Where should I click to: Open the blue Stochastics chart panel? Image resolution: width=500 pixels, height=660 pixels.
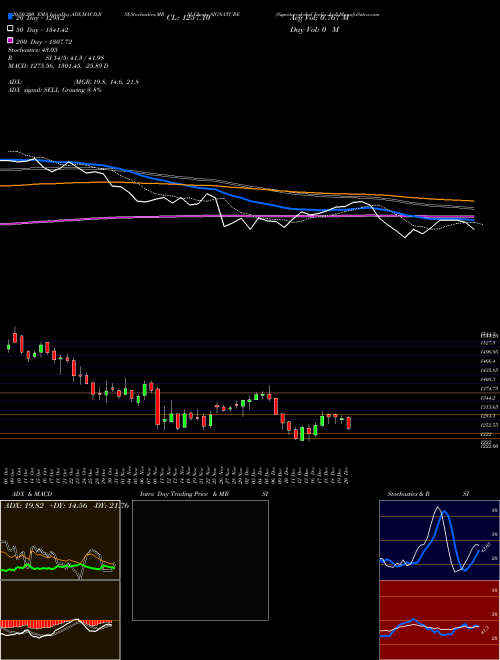click(439, 540)
